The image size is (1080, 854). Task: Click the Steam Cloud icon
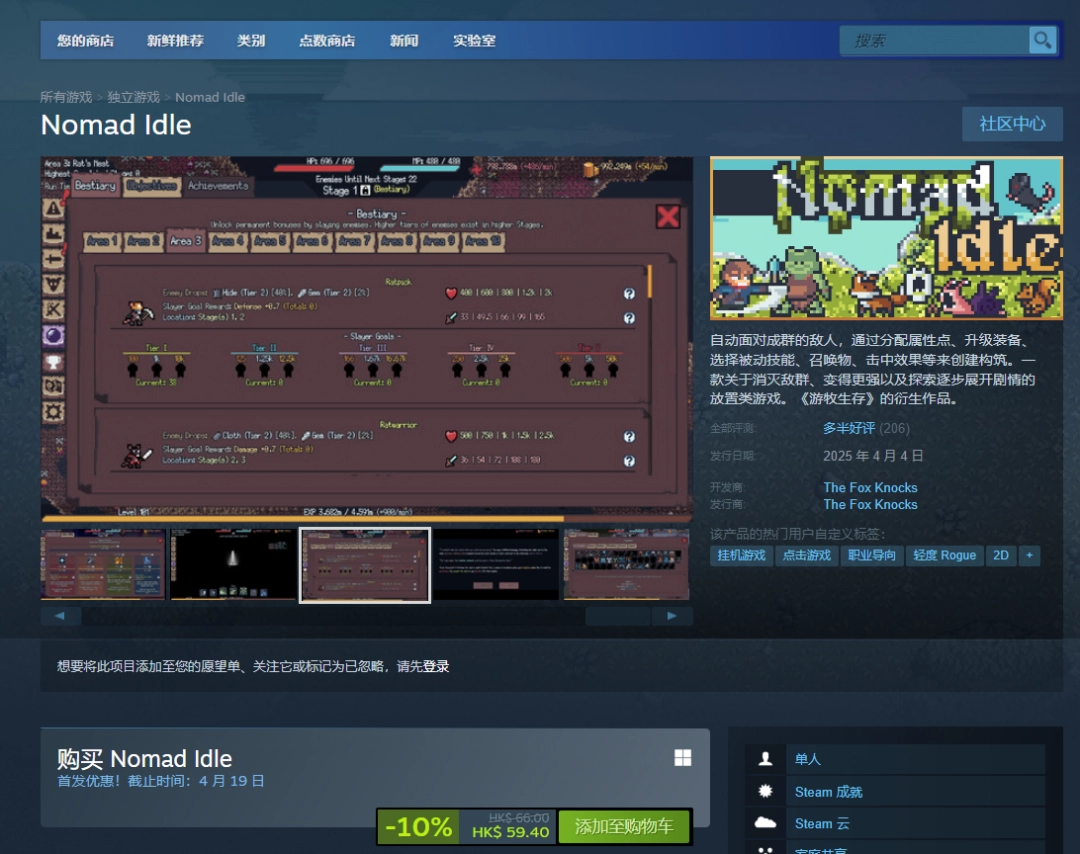(x=765, y=823)
